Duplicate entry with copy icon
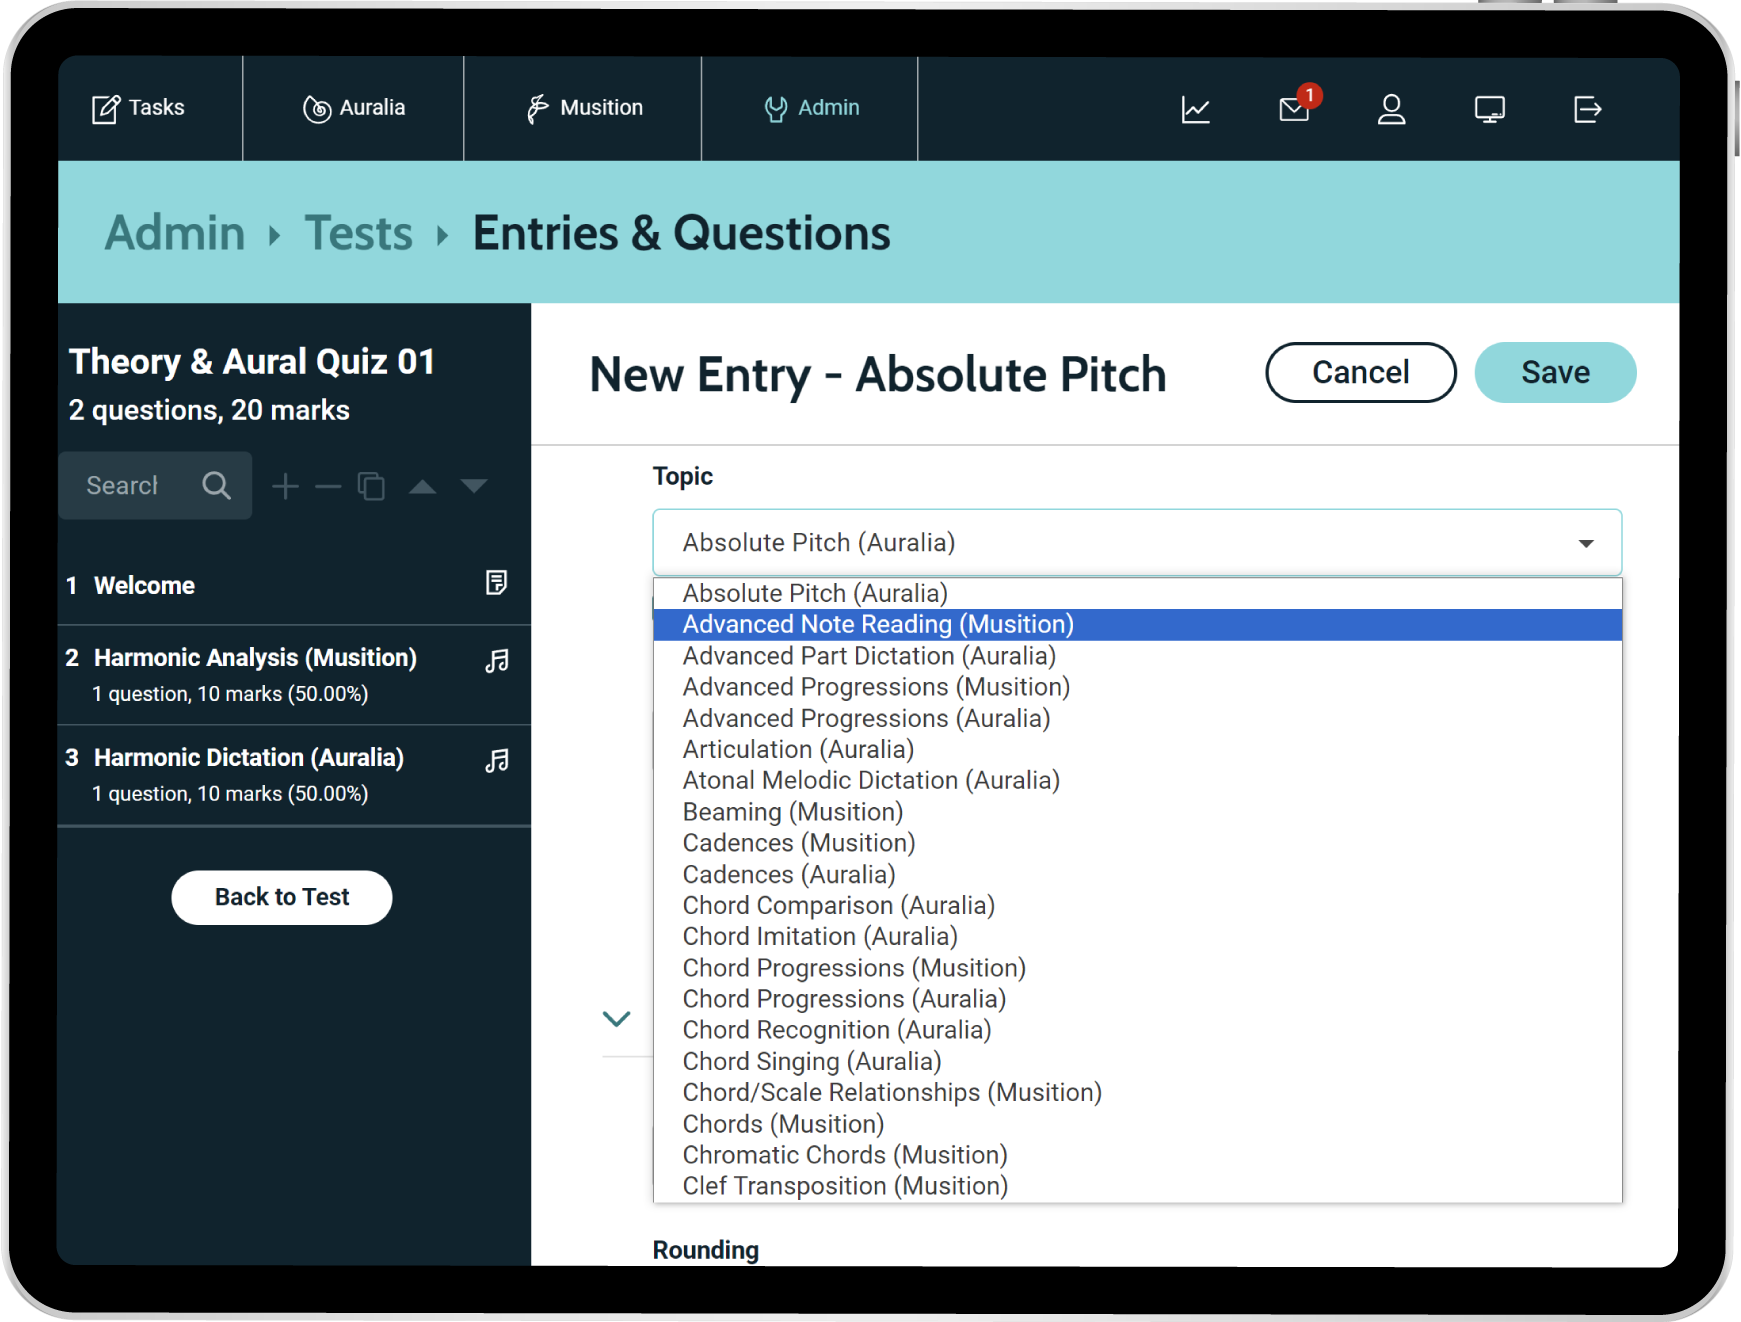Image resolution: width=1741 pixels, height=1322 pixels. click(371, 486)
